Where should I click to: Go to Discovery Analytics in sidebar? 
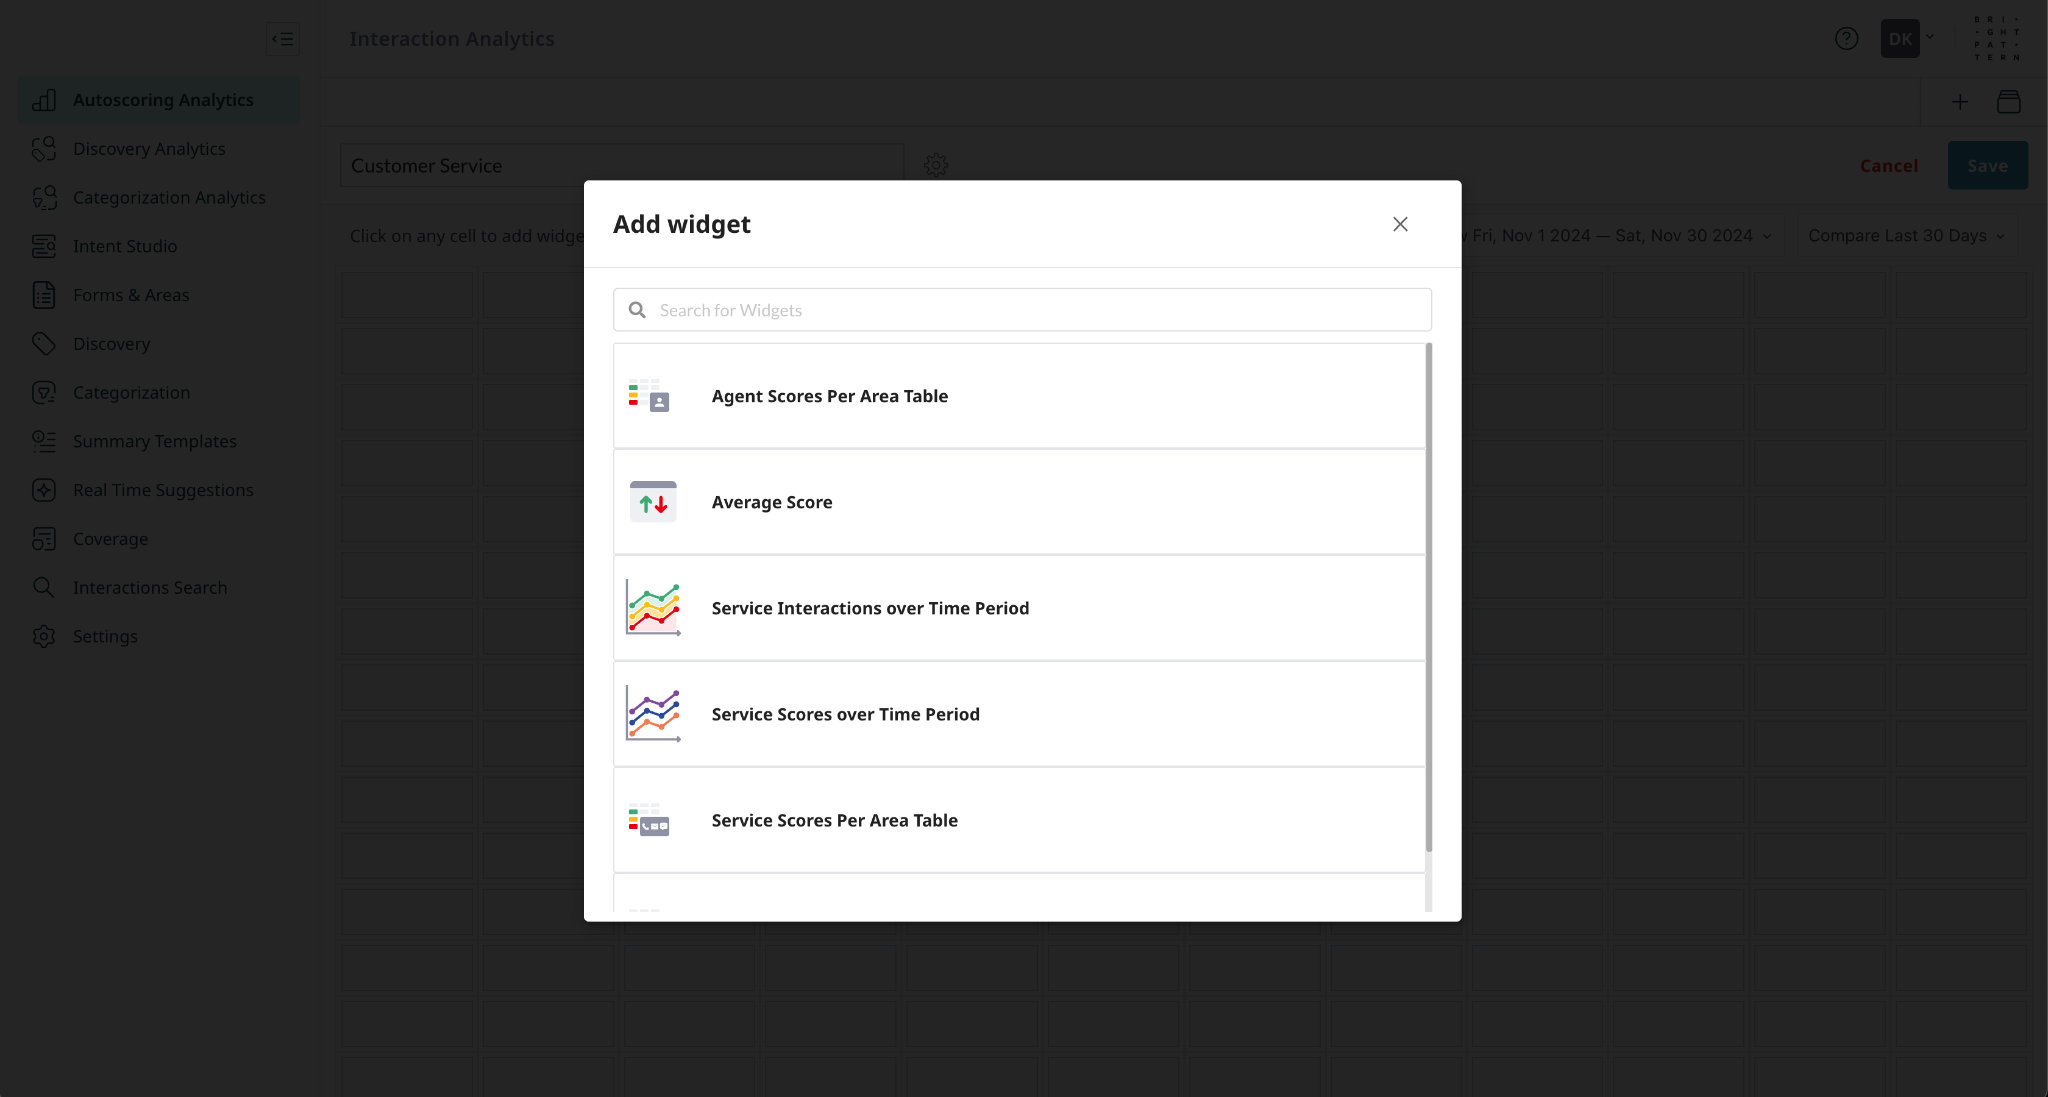tap(149, 149)
